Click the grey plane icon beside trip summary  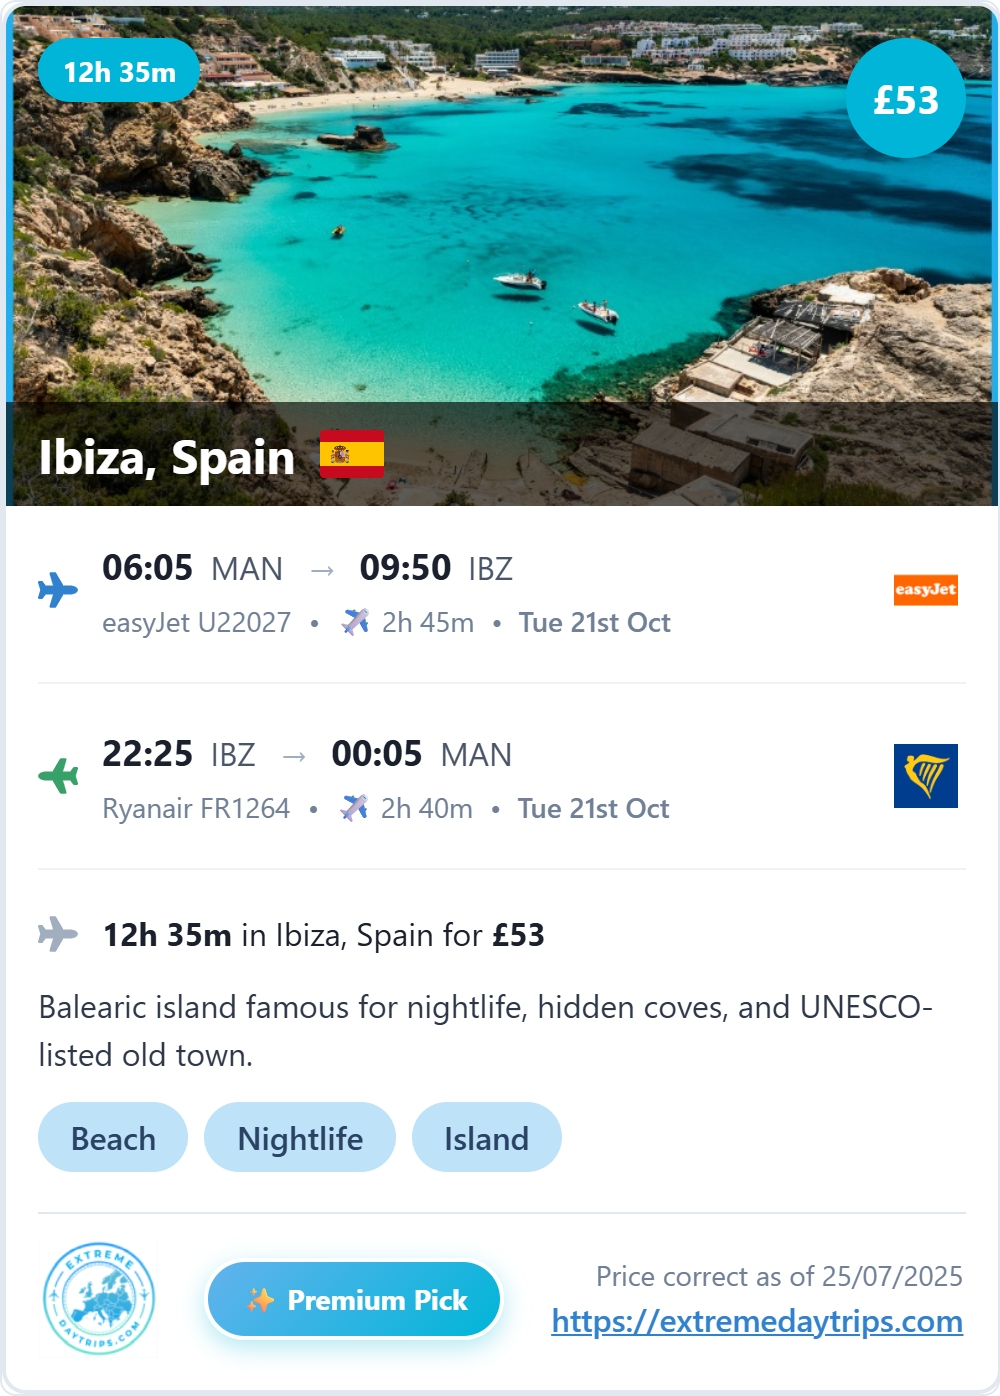click(58, 934)
